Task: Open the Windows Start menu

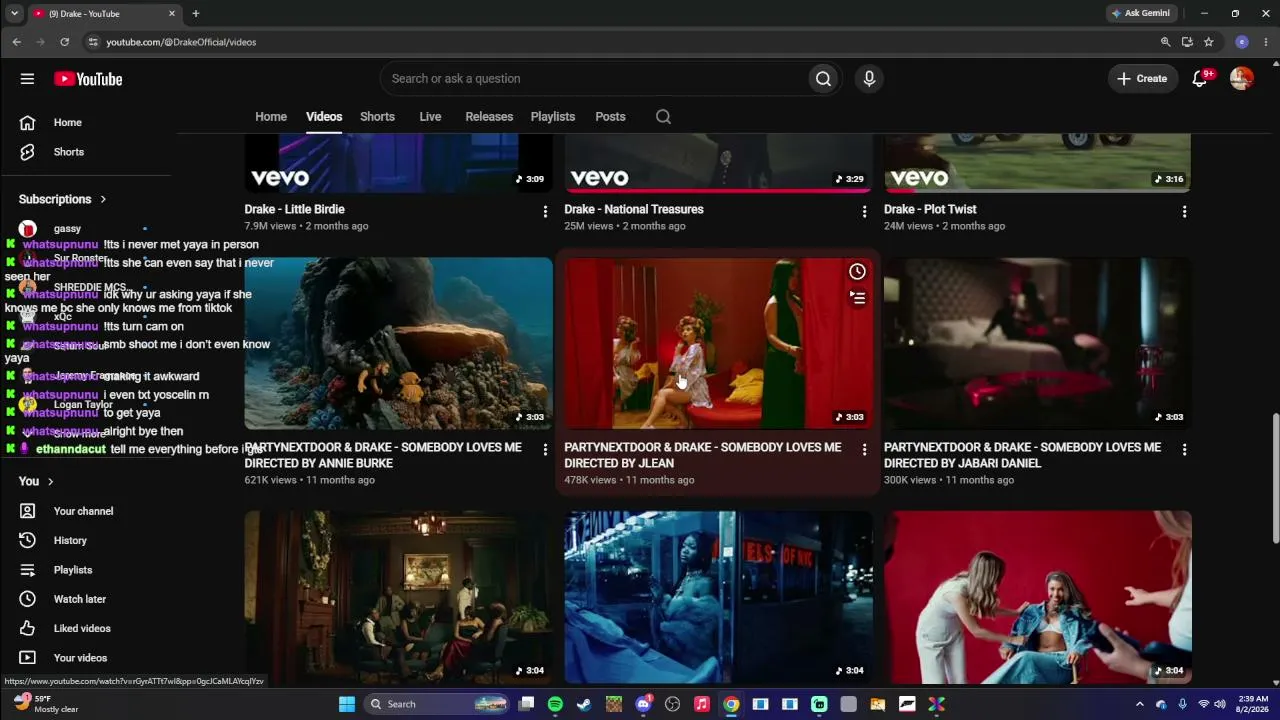Action: 346,704
